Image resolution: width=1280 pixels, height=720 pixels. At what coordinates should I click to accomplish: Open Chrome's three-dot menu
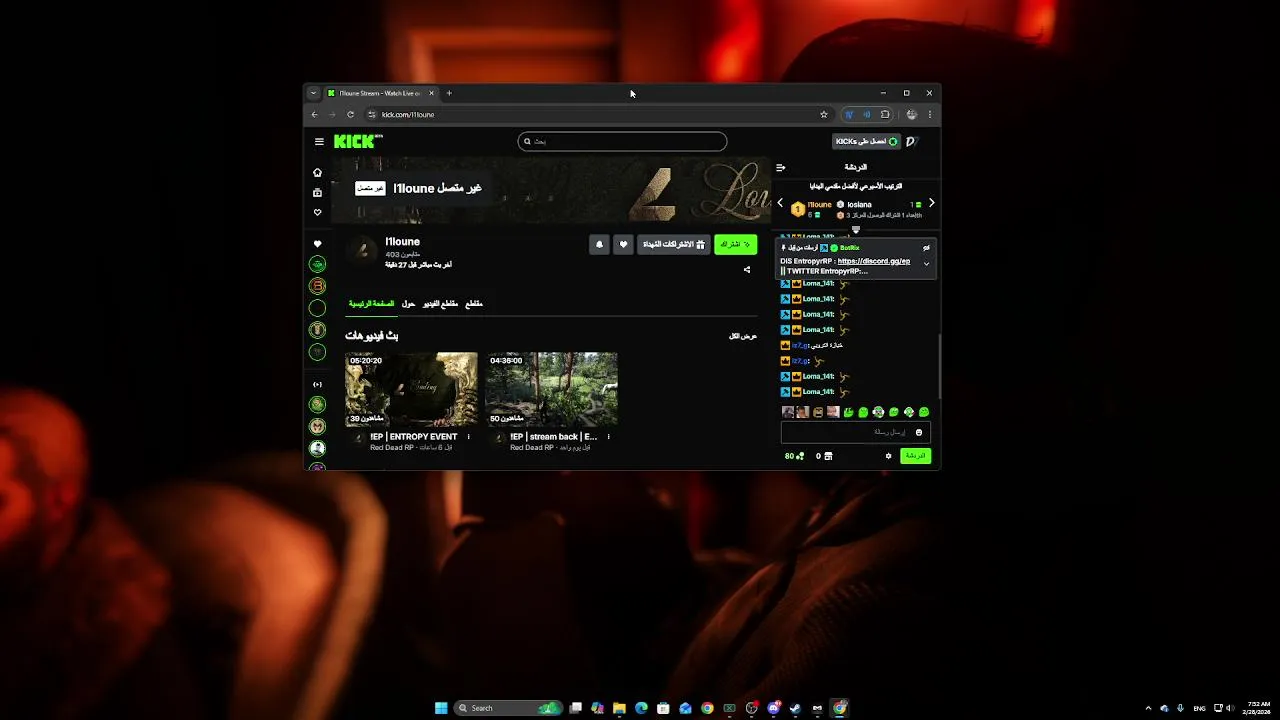(x=929, y=114)
